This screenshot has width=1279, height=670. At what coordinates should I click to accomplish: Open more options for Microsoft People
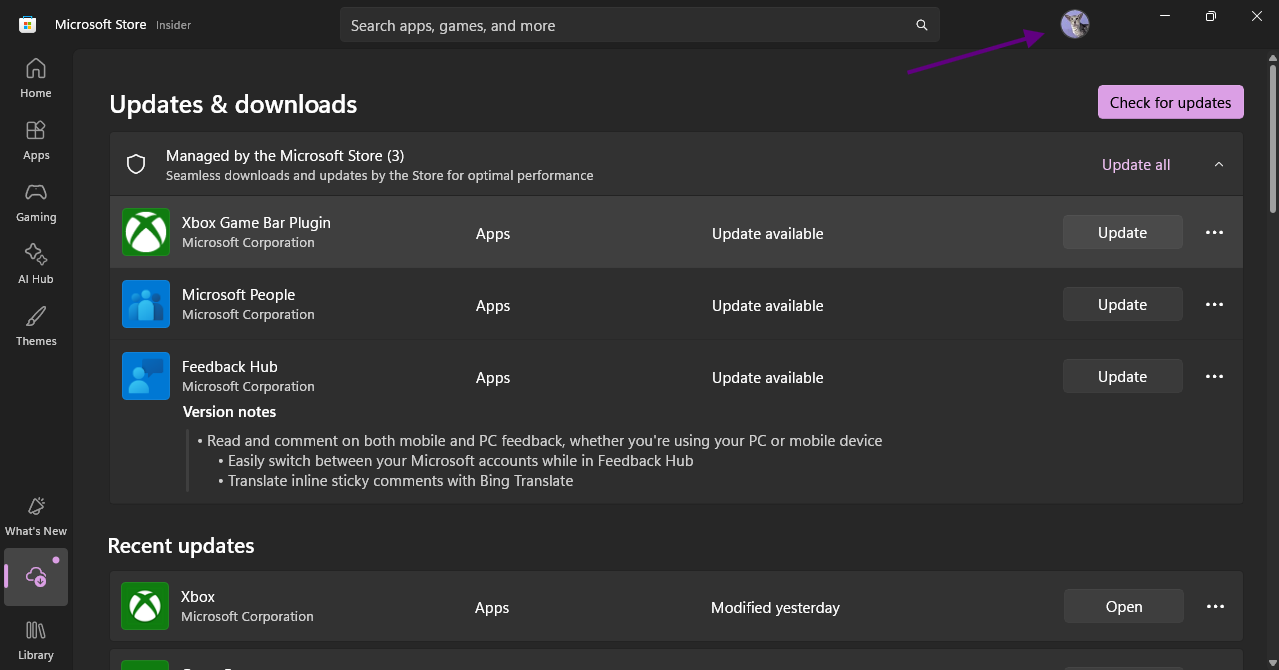coord(1214,304)
